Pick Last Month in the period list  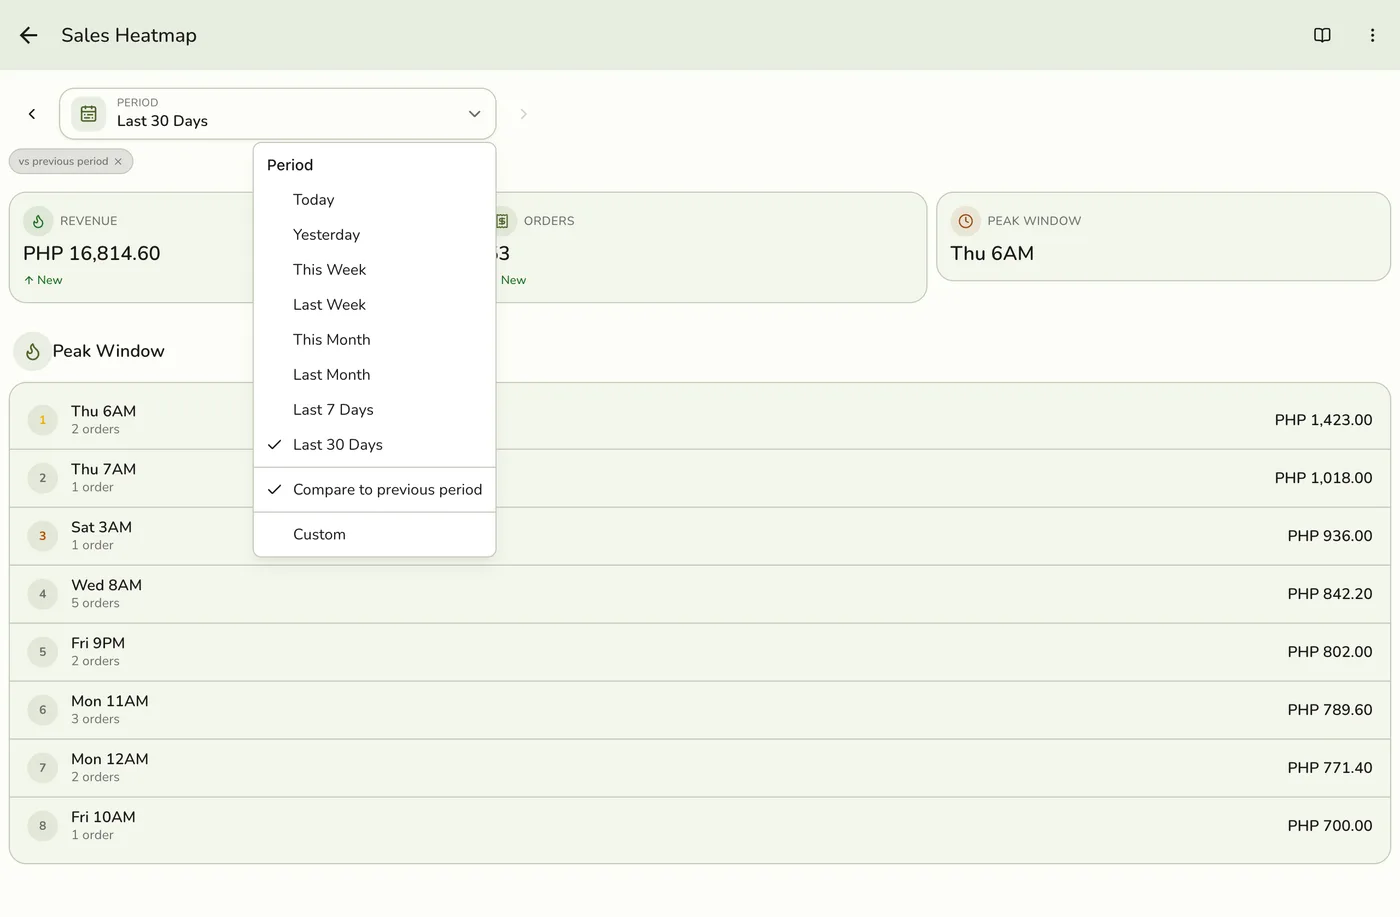[375, 375]
